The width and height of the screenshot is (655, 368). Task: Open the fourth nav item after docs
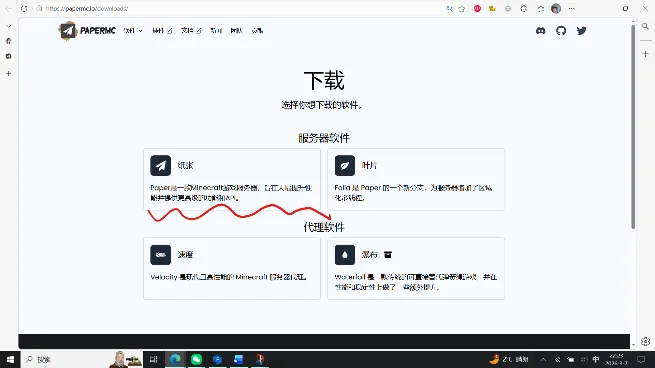click(x=216, y=30)
